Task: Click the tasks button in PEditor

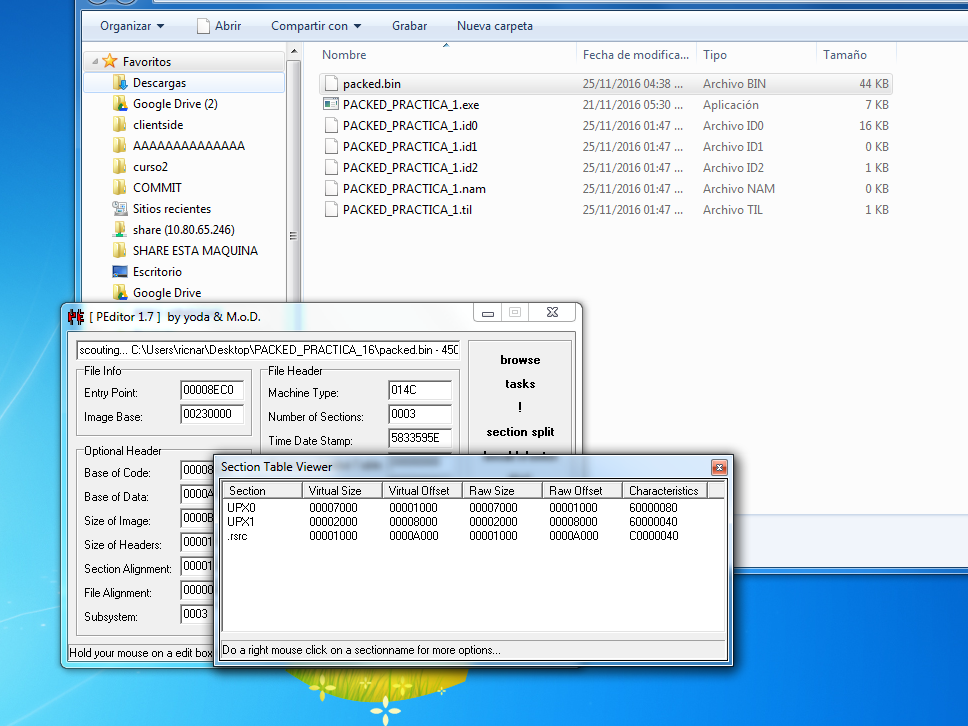Action: [520, 384]
